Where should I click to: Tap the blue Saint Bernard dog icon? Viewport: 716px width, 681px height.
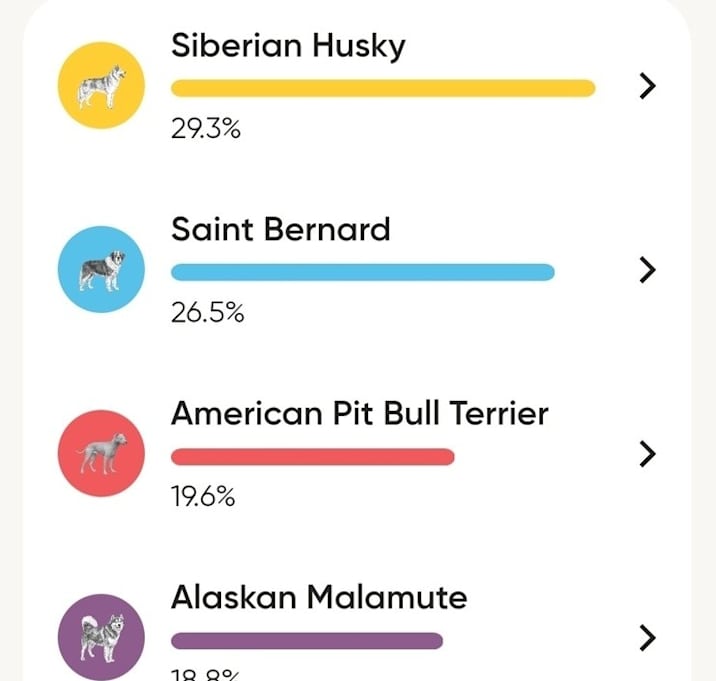tap(101, 269)
